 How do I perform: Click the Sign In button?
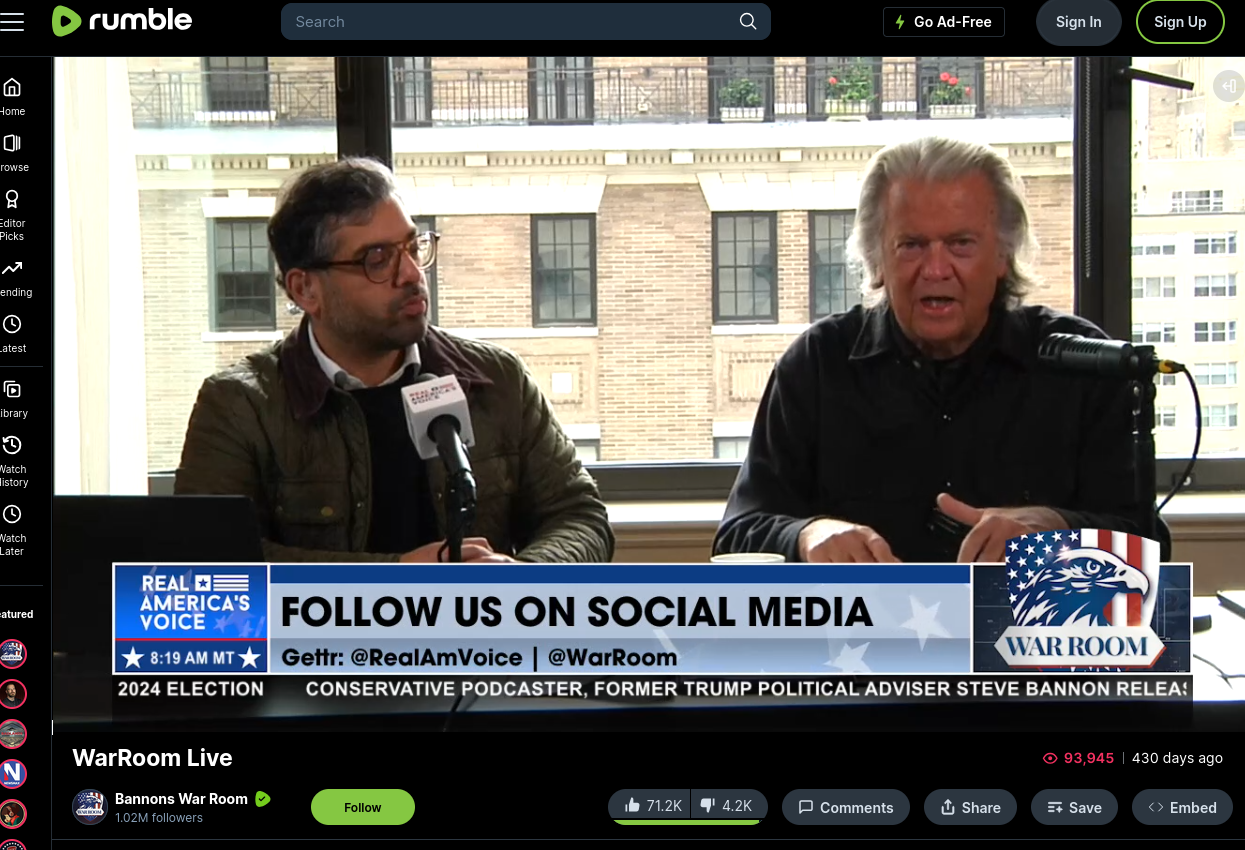pos(1079,22)
